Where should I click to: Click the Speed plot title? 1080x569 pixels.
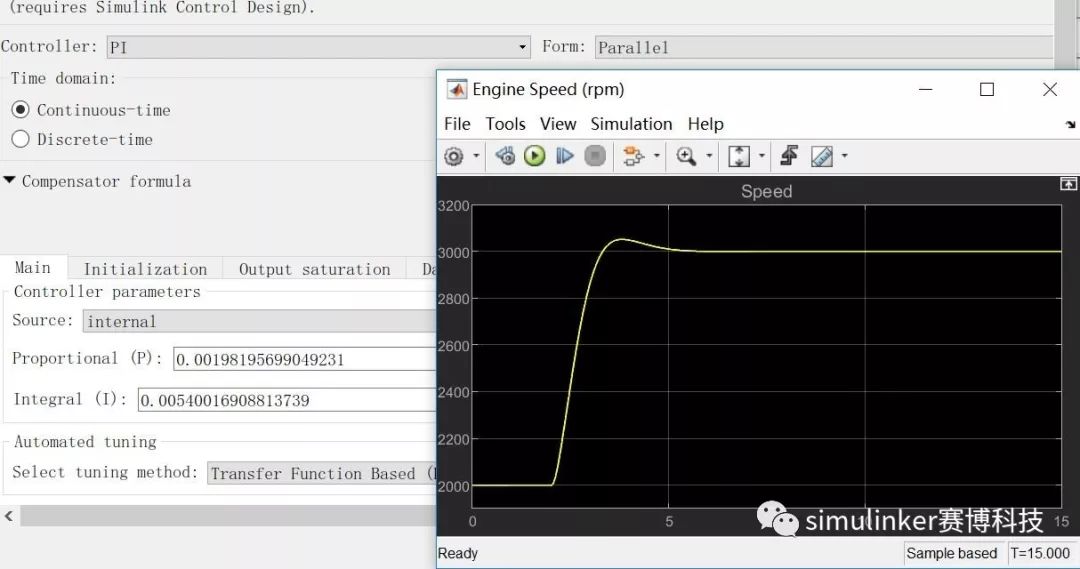[767, 192]
